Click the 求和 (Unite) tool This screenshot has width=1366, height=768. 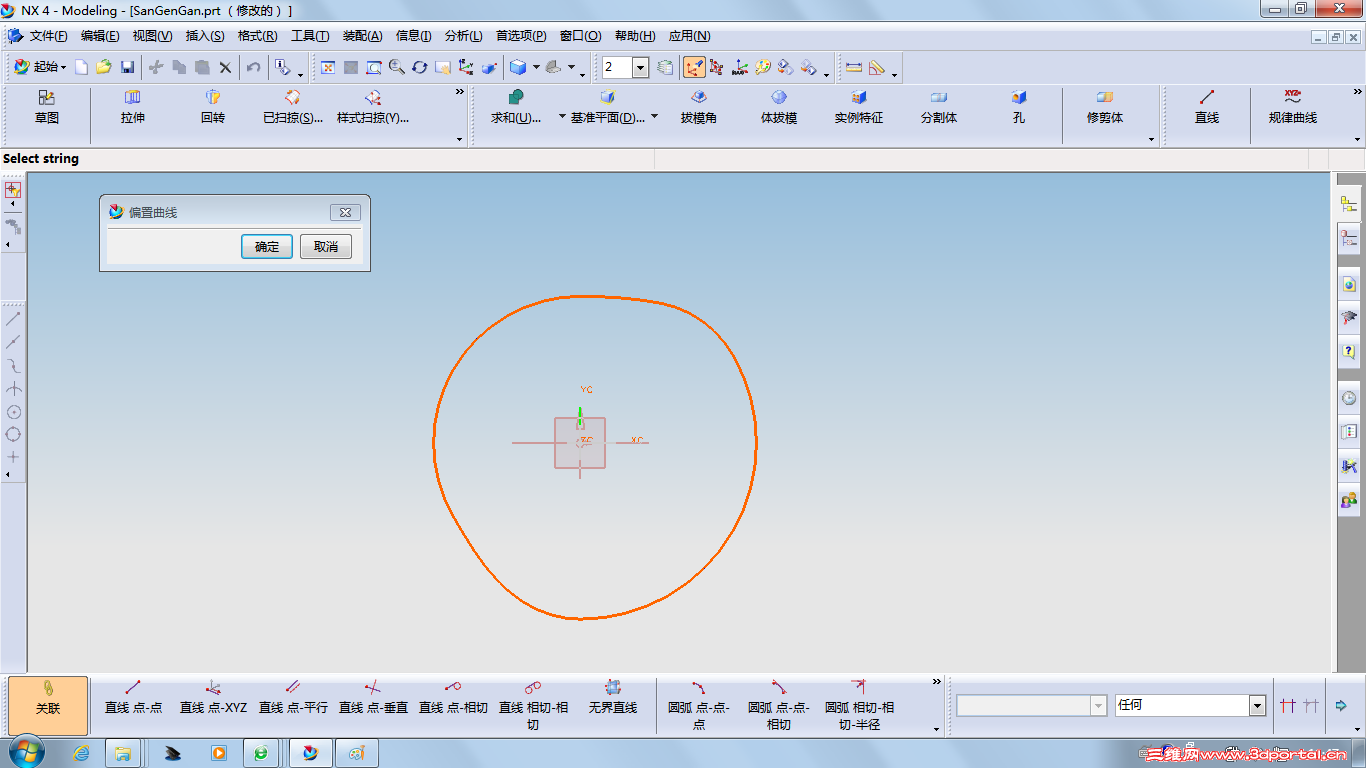coord(516,107)
